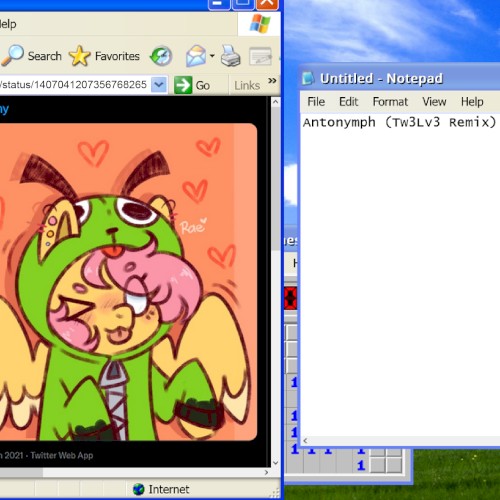Click the Search magnifier icon
Screen dimensions: 500x500
(13, 55)
